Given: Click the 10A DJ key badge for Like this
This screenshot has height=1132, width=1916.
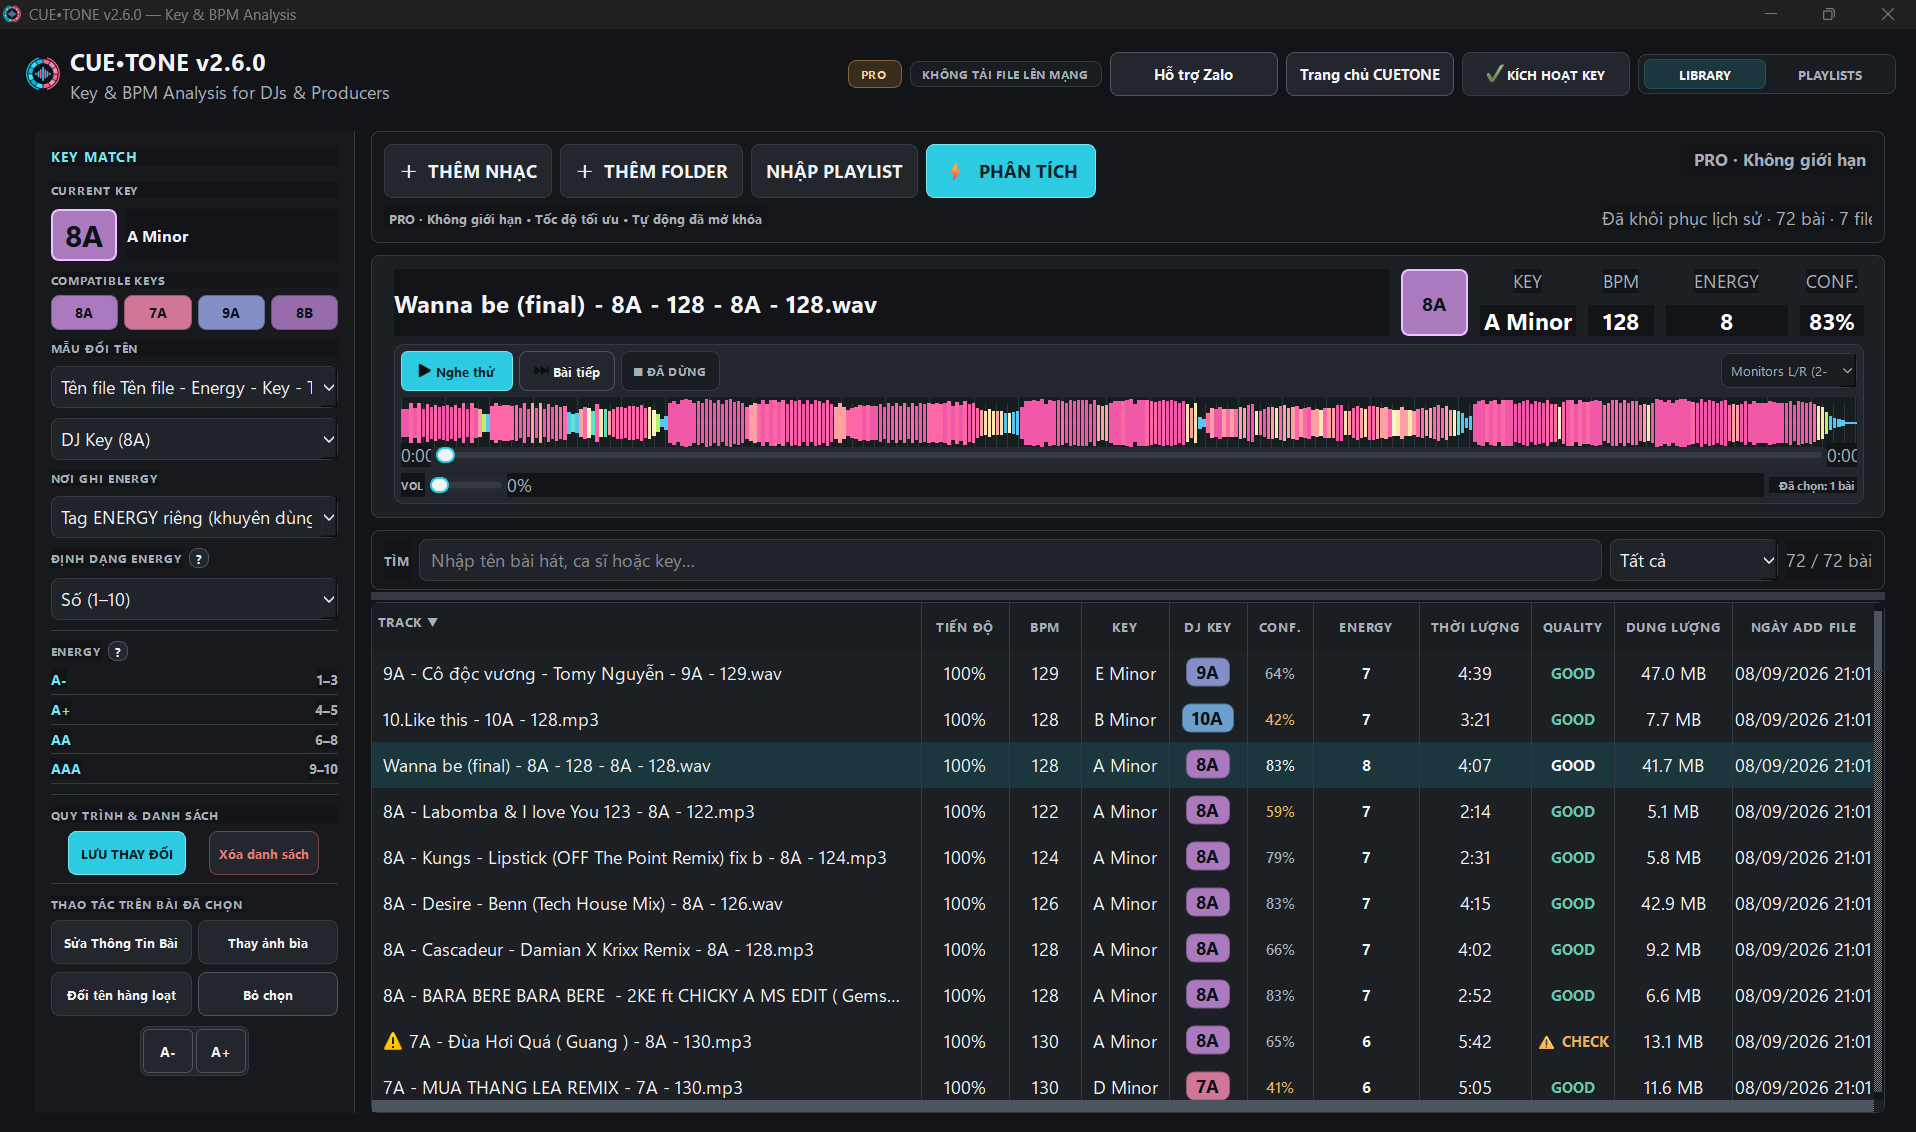Looking at the screenshot, I should coord(1207,719).
